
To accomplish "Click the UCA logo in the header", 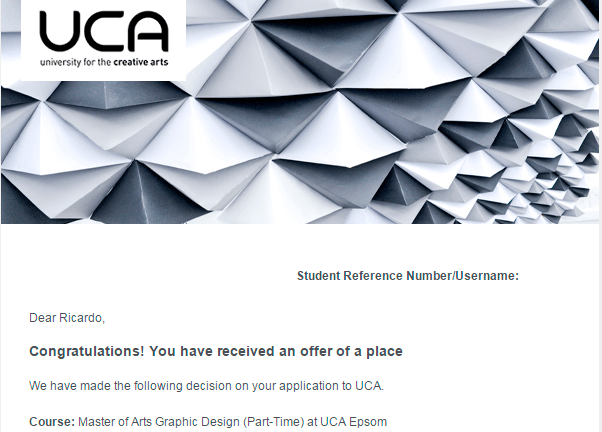I will (103, 39).
